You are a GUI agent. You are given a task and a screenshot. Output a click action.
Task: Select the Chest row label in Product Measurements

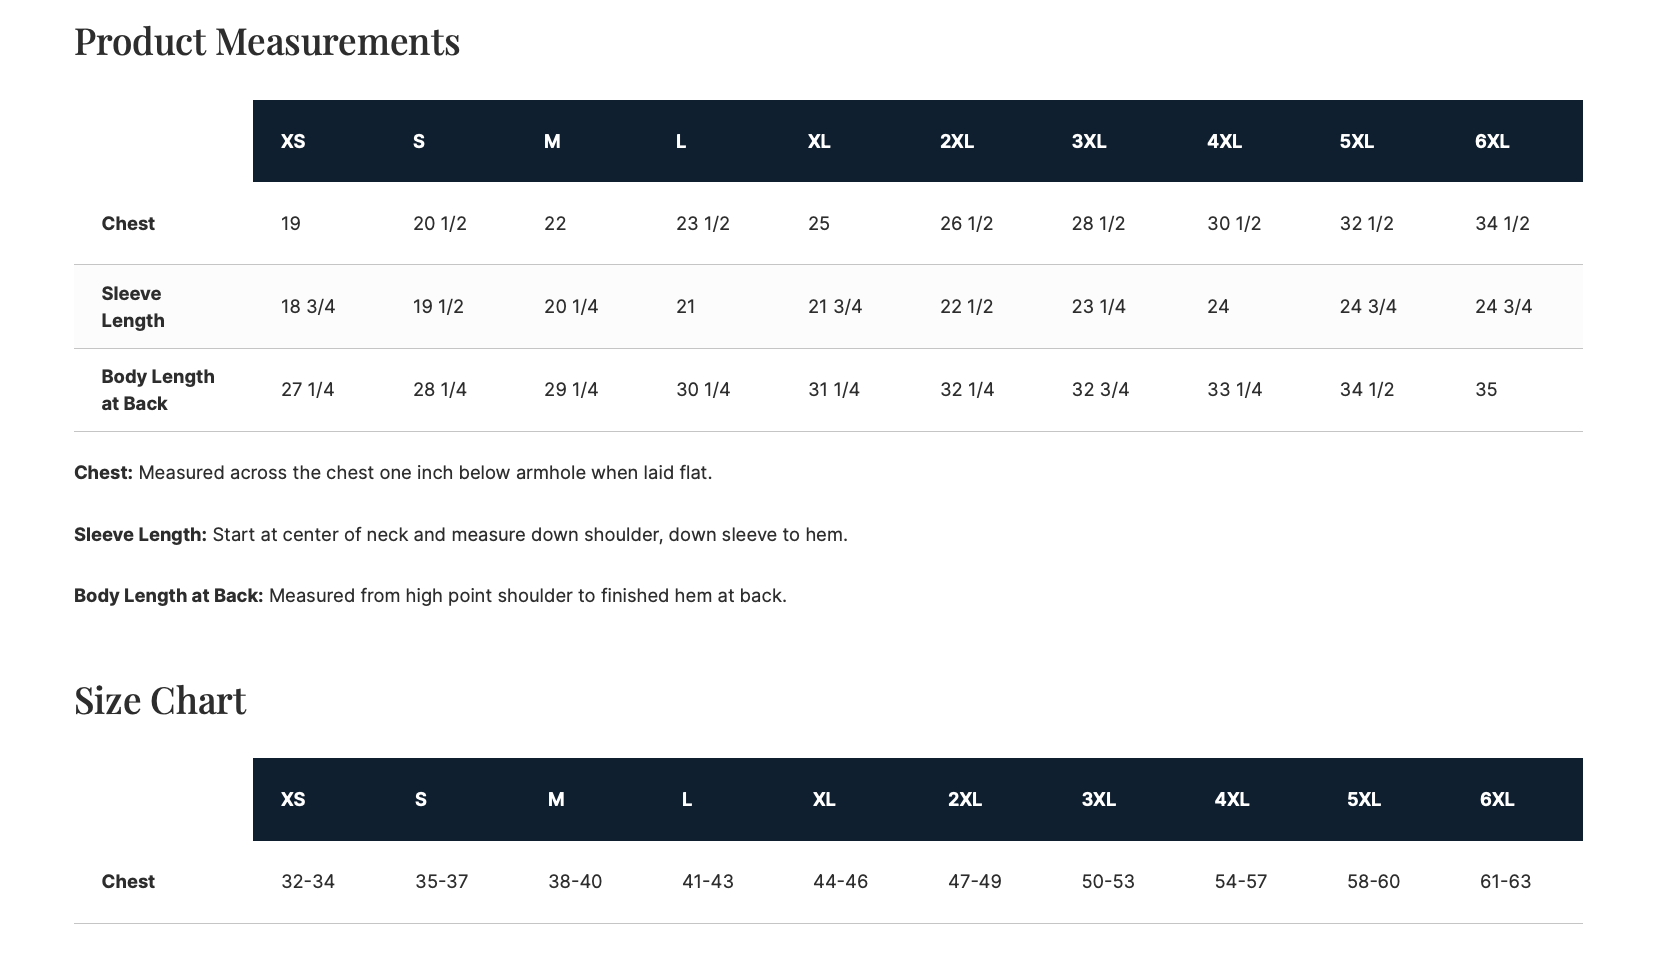pos(128,223)
